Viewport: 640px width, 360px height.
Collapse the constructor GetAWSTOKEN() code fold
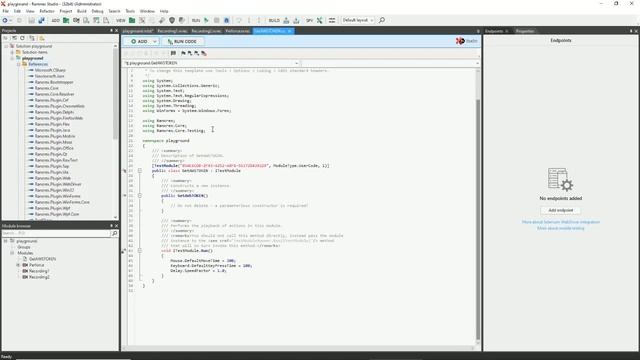(x=140, y=196)
